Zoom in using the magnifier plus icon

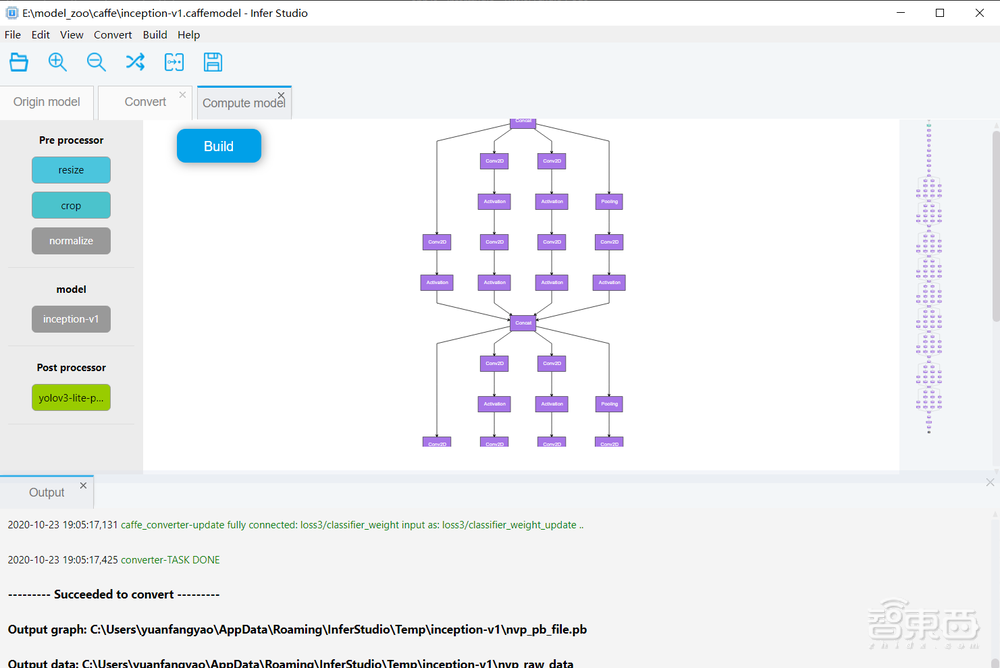(x=58, y=62)
